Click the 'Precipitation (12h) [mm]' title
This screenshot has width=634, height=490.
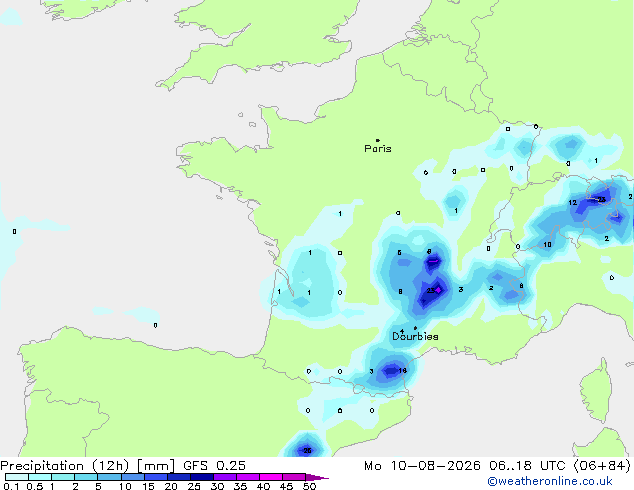coord(87,466)
